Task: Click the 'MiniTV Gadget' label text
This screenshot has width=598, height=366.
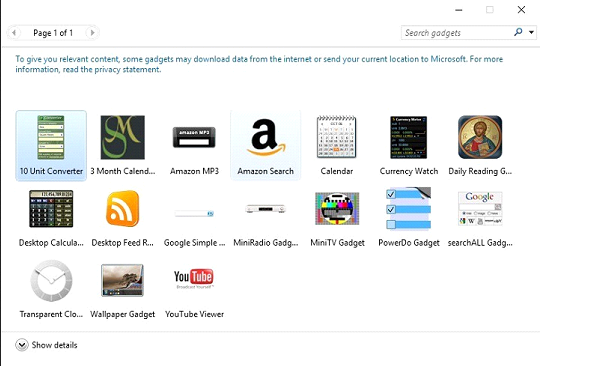Action: click(337, 243)
